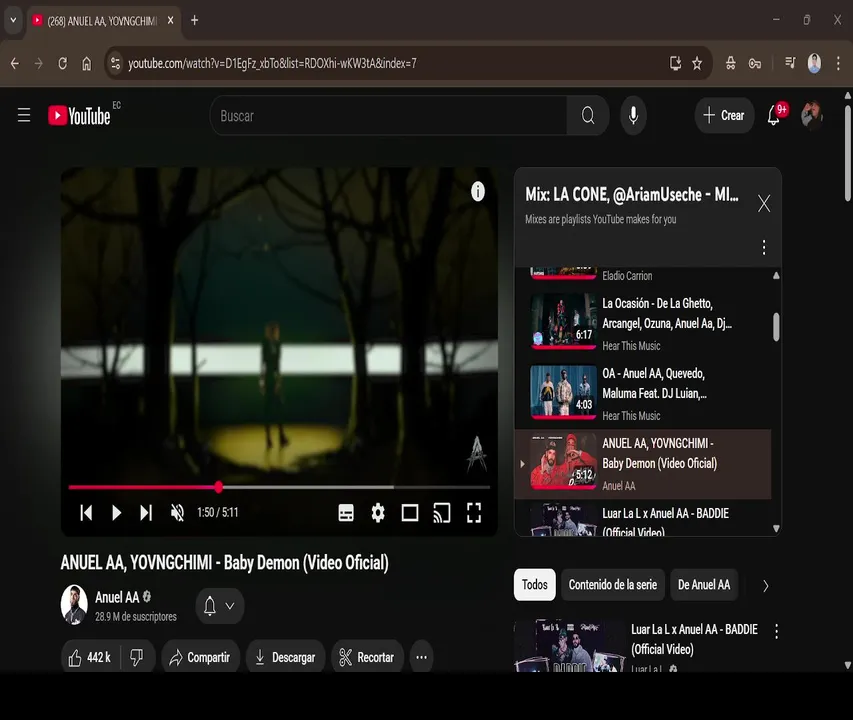Click Descargar download button
Image resolution: width=853 pixels, height=720 pixels.
(286, 657)
